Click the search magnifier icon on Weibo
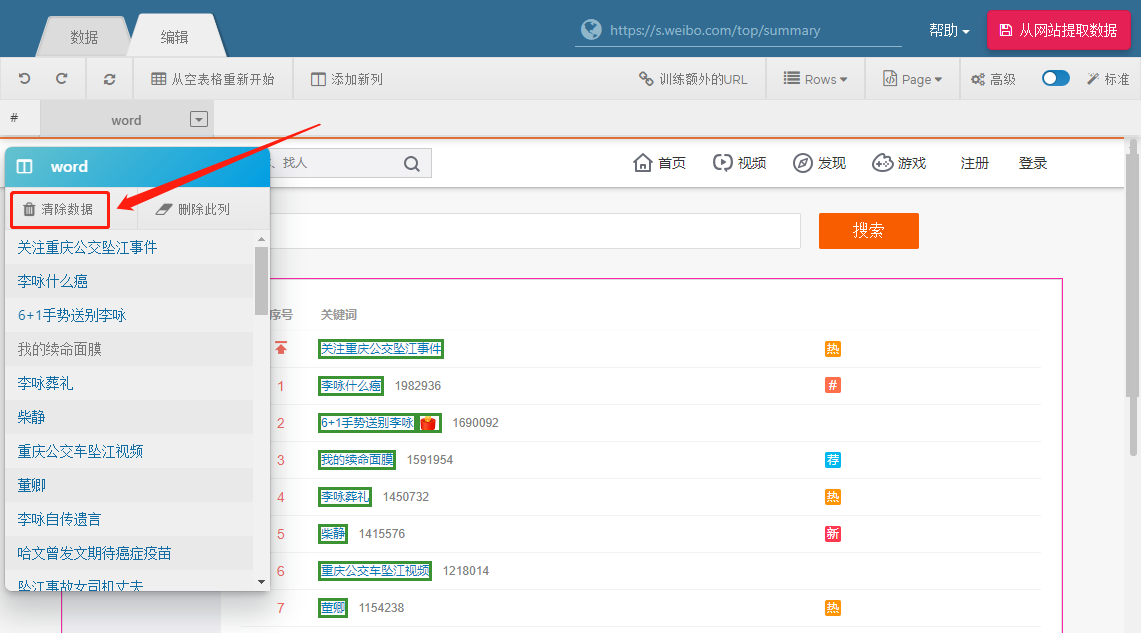Viewport: 1141px width, 633px height. click(412, 163)
